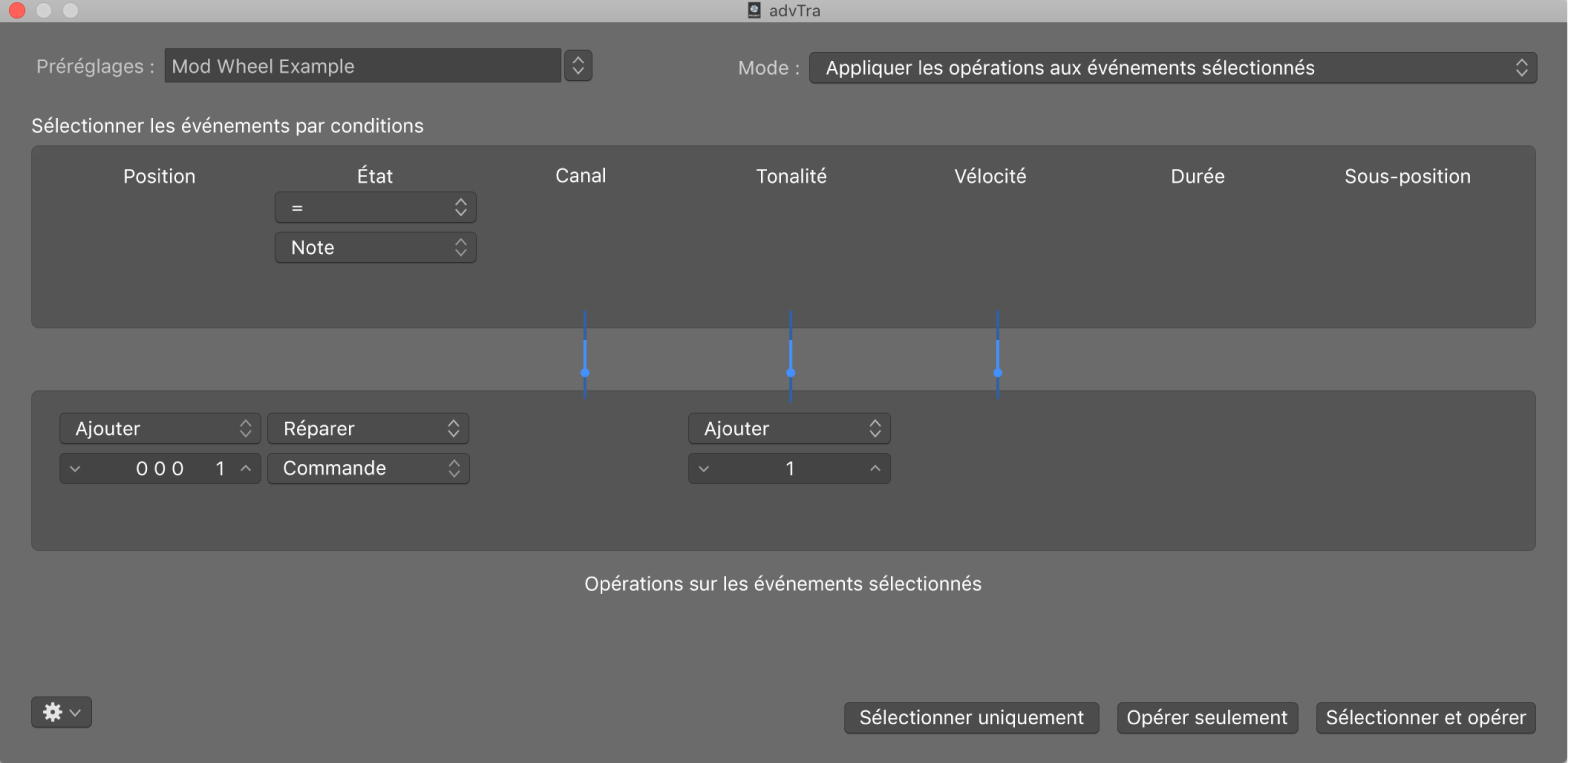Open the Mode dropdown menu
Screen dimensions: 1569x763
click(x=1172, y=68)
